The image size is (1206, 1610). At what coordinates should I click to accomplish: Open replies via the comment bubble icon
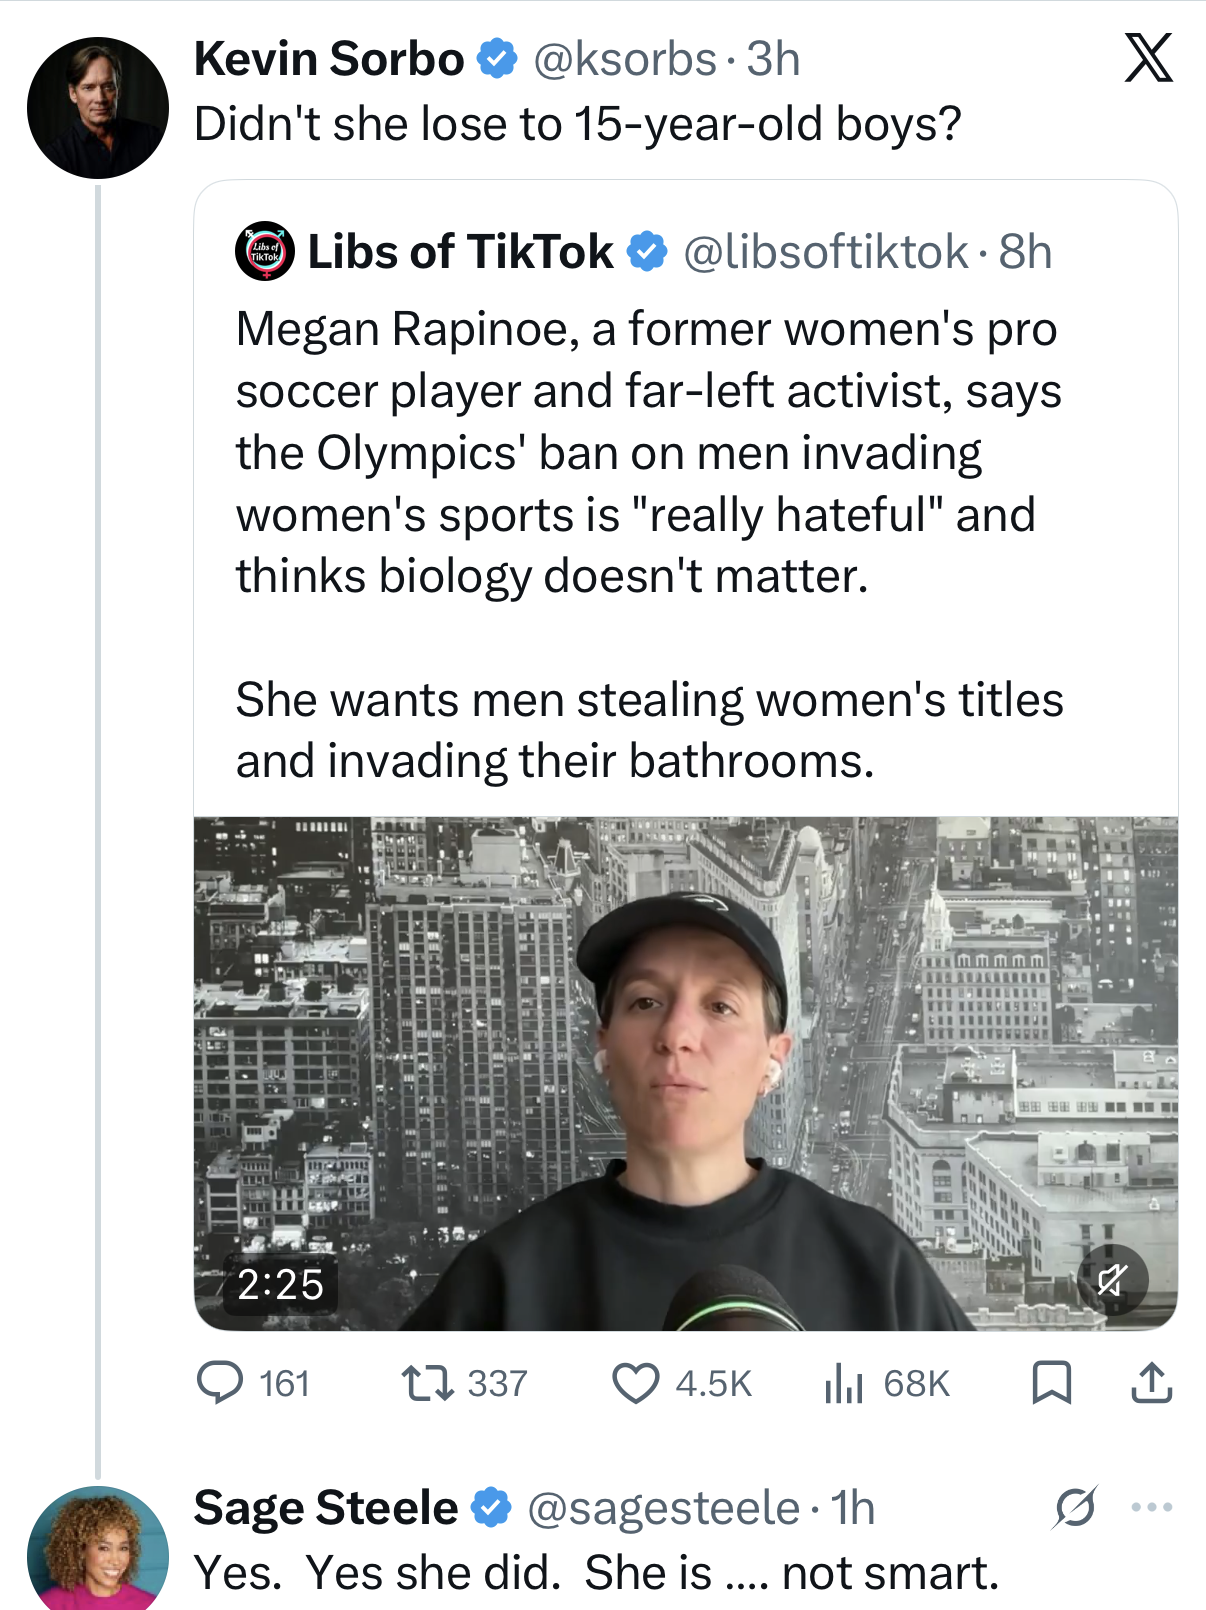coord(220,1383)
